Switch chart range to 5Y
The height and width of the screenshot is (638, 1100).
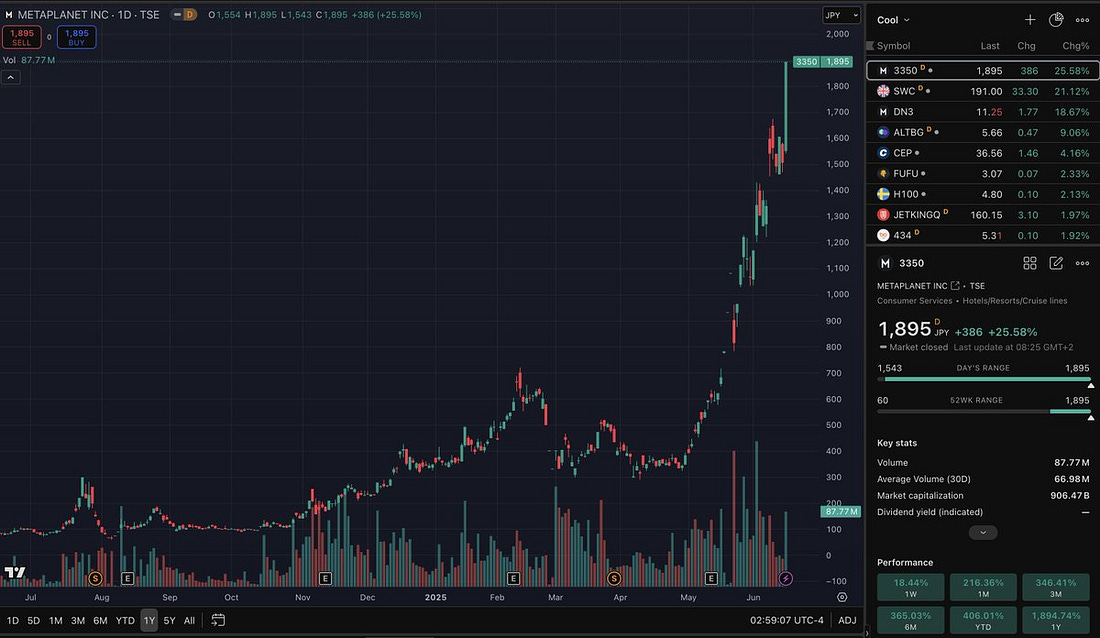[169, 620]
